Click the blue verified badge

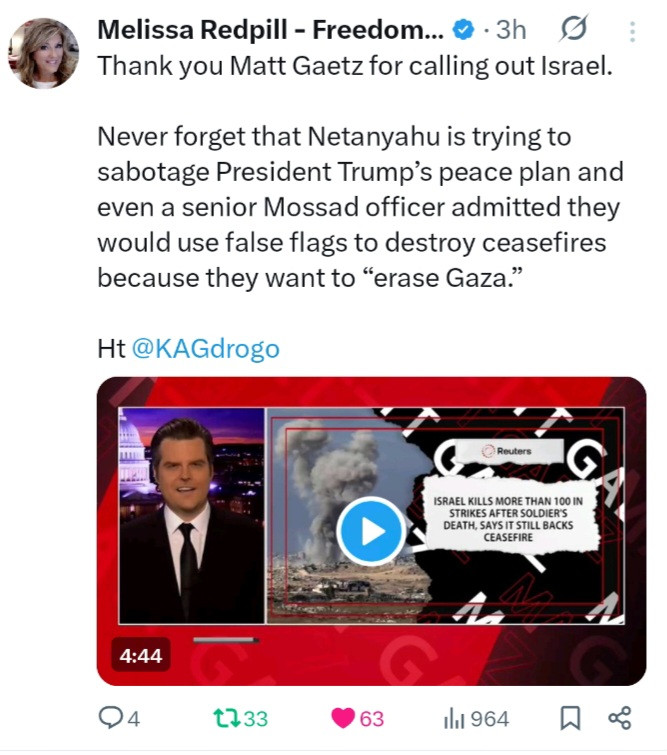pos(463,30)
